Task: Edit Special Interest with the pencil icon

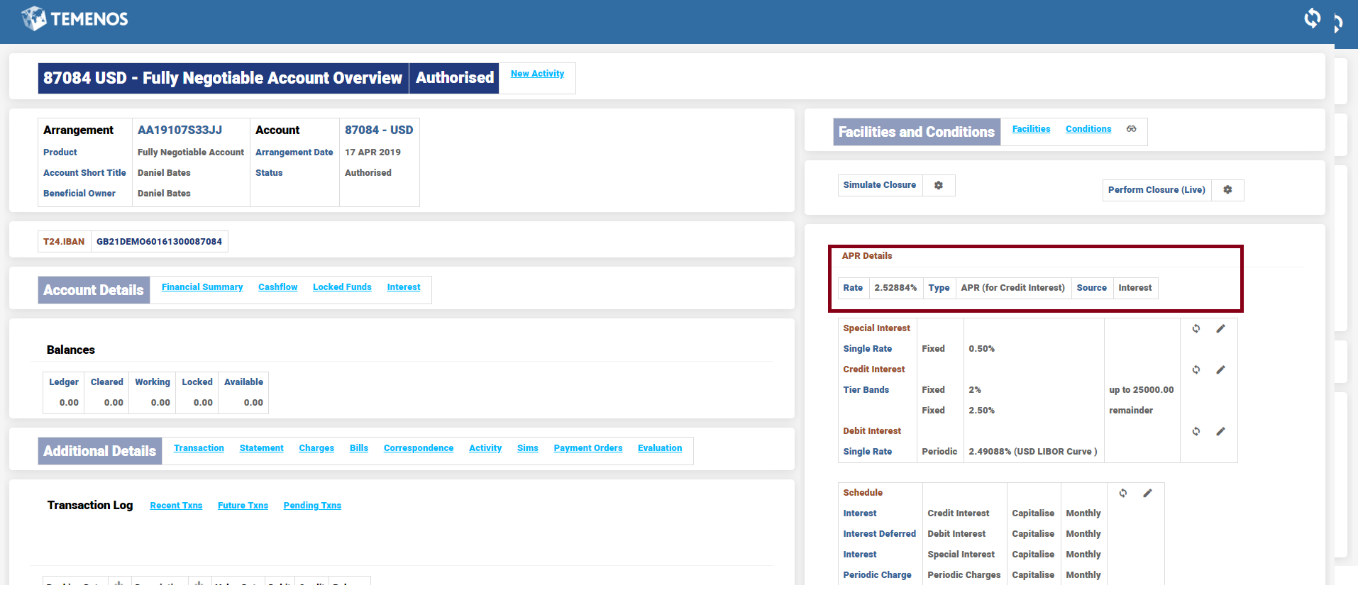Action: coord(1220,329)
